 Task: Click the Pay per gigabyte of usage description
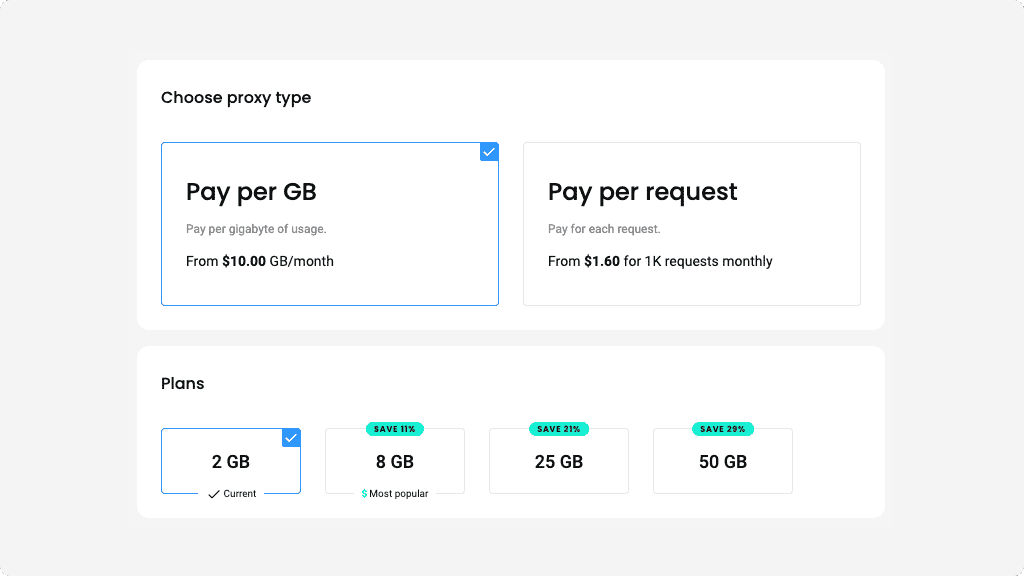(x=256, y=229)
